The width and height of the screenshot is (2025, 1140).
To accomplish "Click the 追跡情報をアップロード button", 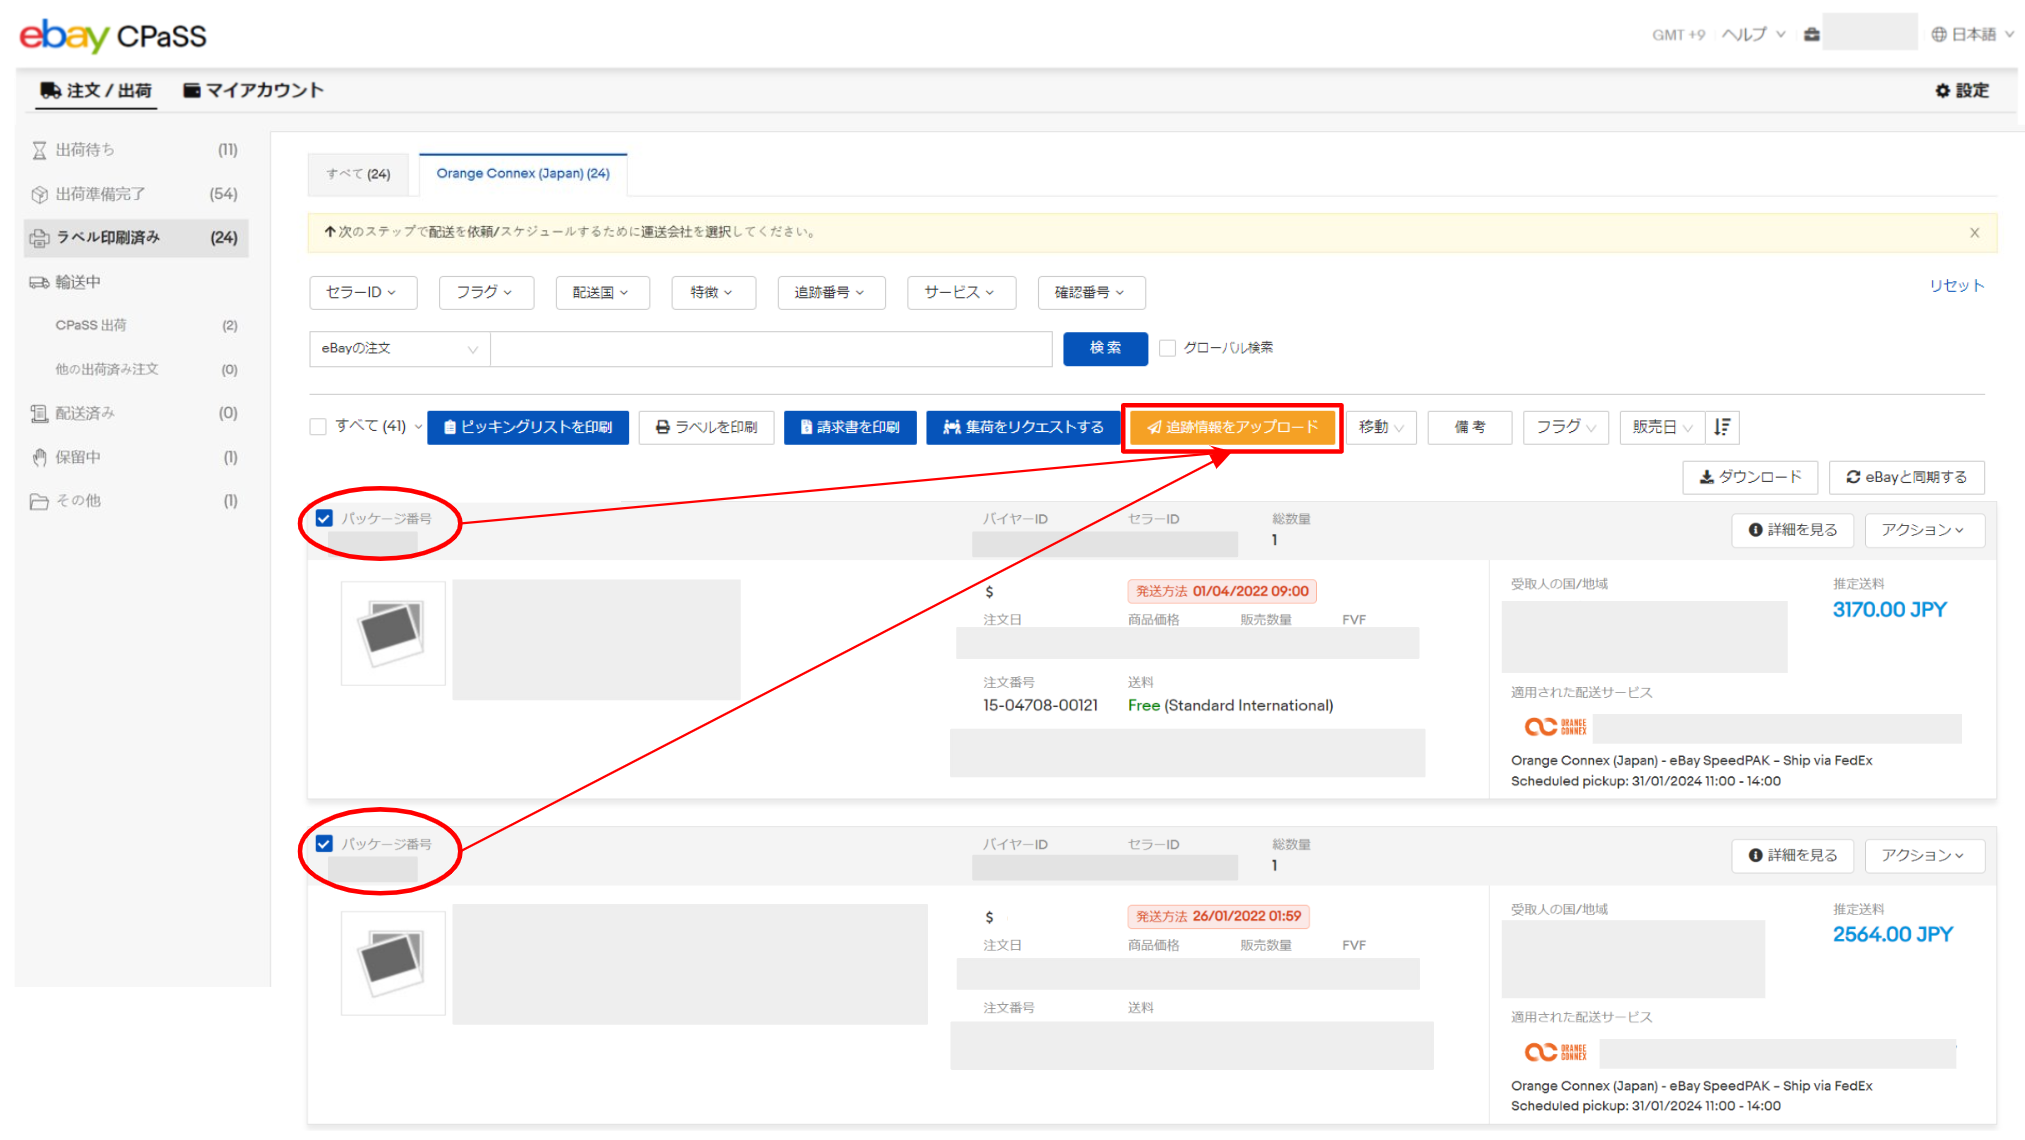I will tap(1232, 427).
